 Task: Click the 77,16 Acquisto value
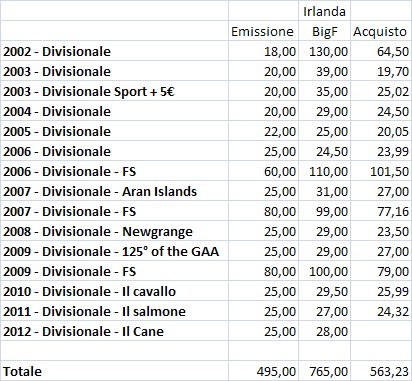[381, 211]
